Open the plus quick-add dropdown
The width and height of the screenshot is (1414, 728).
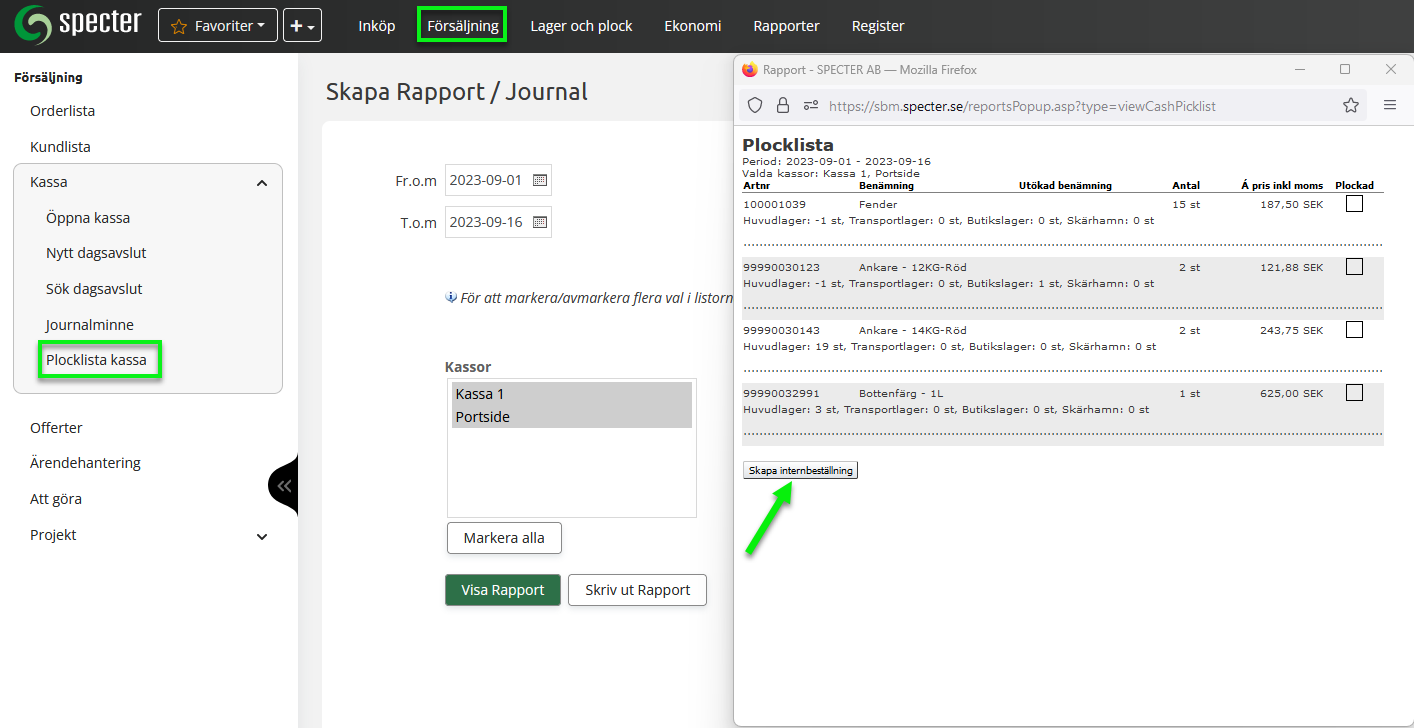[x=302, y=26]
